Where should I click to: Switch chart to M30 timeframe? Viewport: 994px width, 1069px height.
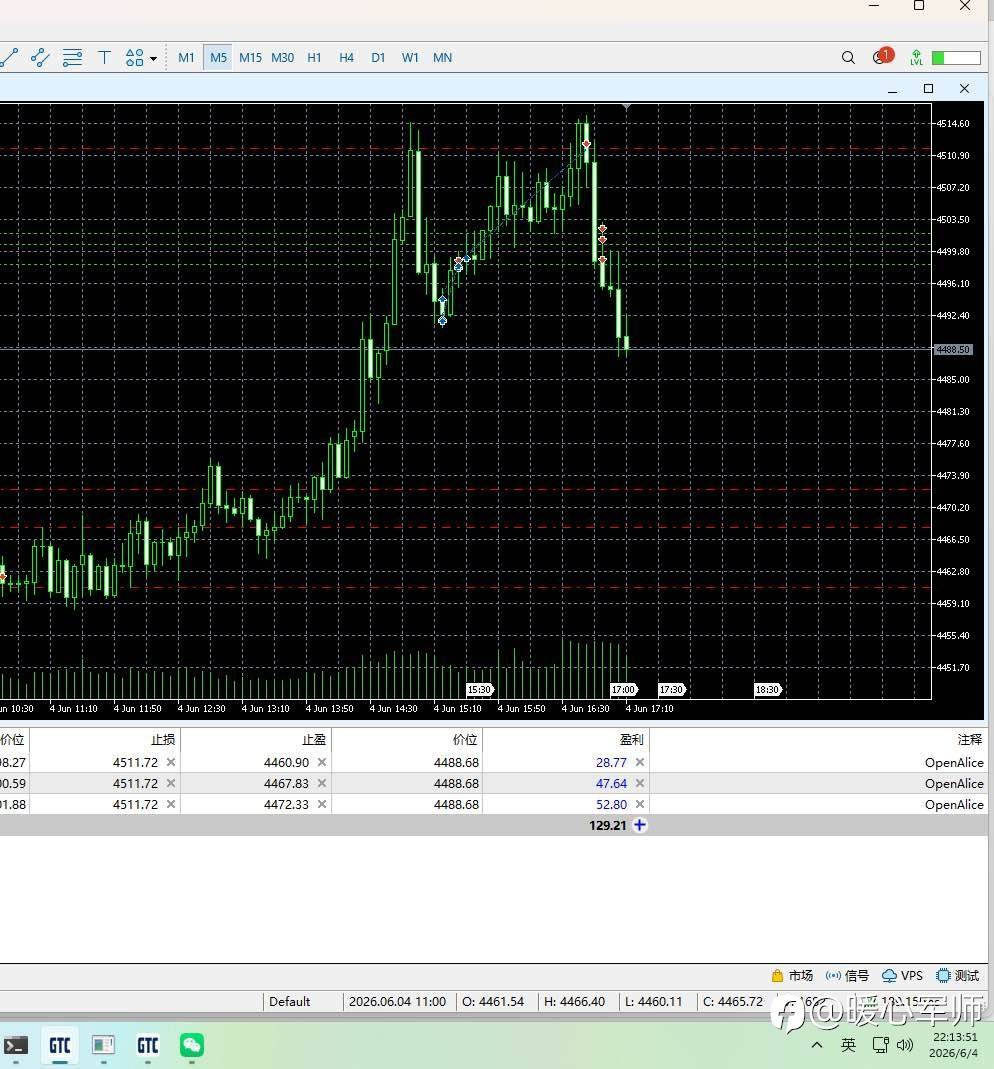(x=282, y=58)
